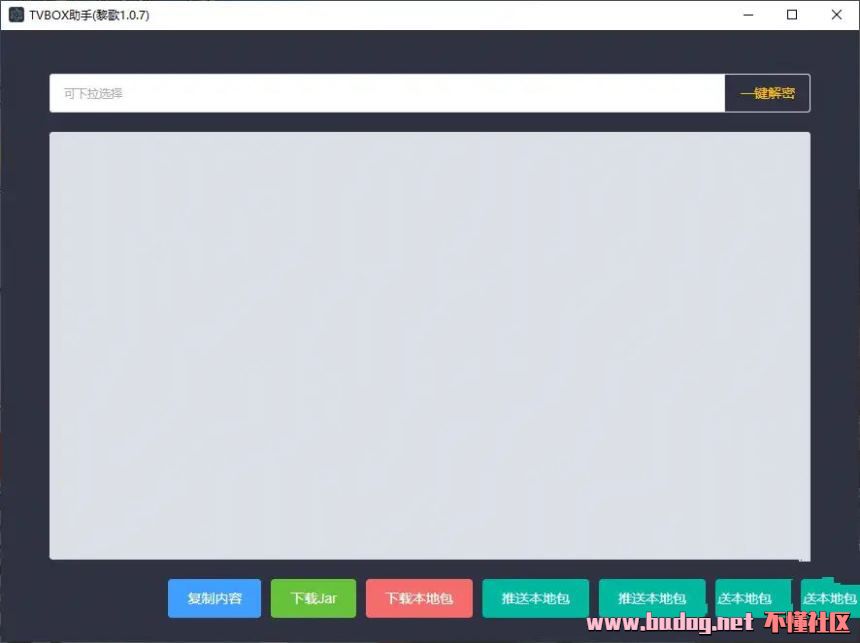Click the 一键解密 button

click(767, 93)
